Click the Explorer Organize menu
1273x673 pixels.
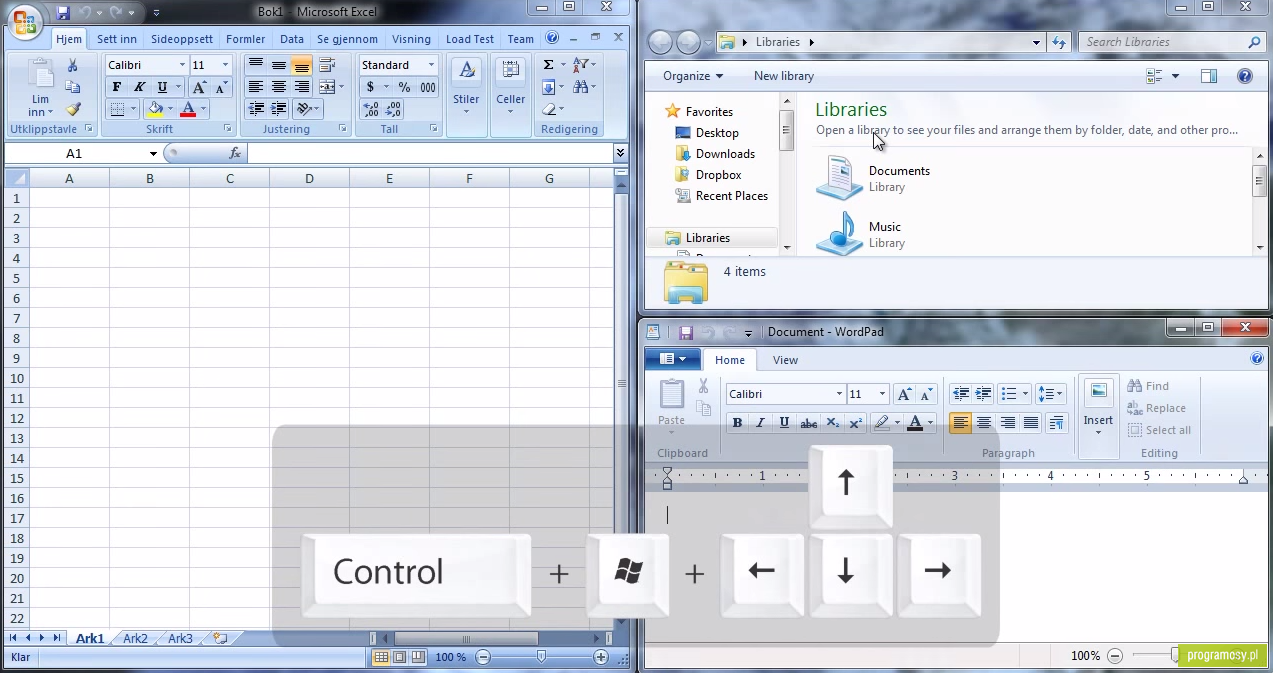click(692, 76)
